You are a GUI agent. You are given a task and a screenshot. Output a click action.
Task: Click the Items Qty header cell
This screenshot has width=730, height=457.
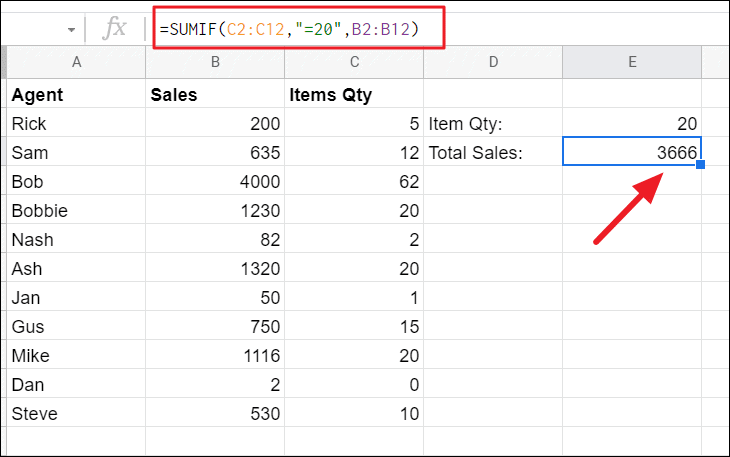tap(353, 95)
